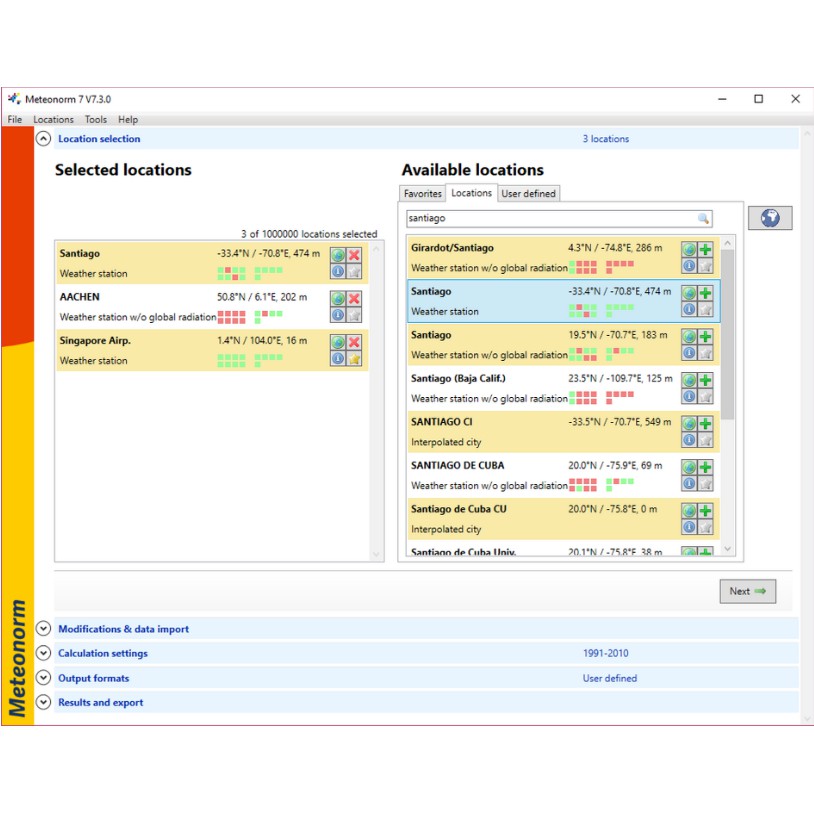Add SANTIAGO DE CUBA weather station

pyautogui.click(x=705, y=467)
